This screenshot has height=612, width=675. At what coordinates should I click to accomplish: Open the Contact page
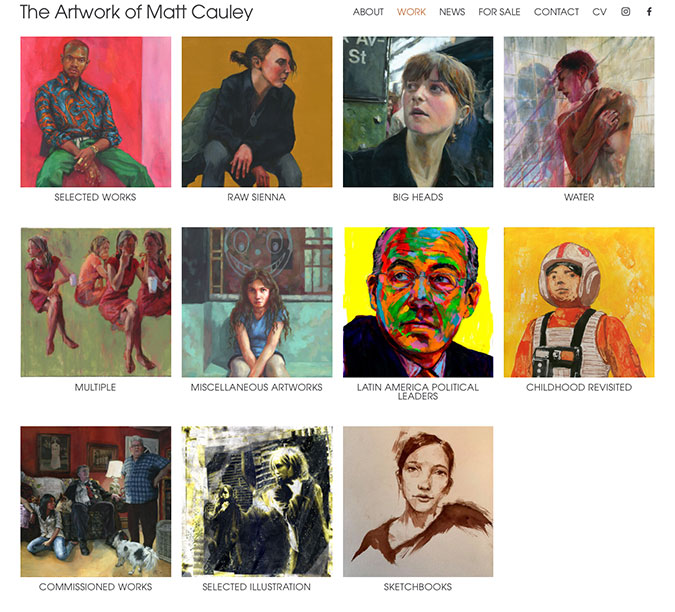(556, 12)
